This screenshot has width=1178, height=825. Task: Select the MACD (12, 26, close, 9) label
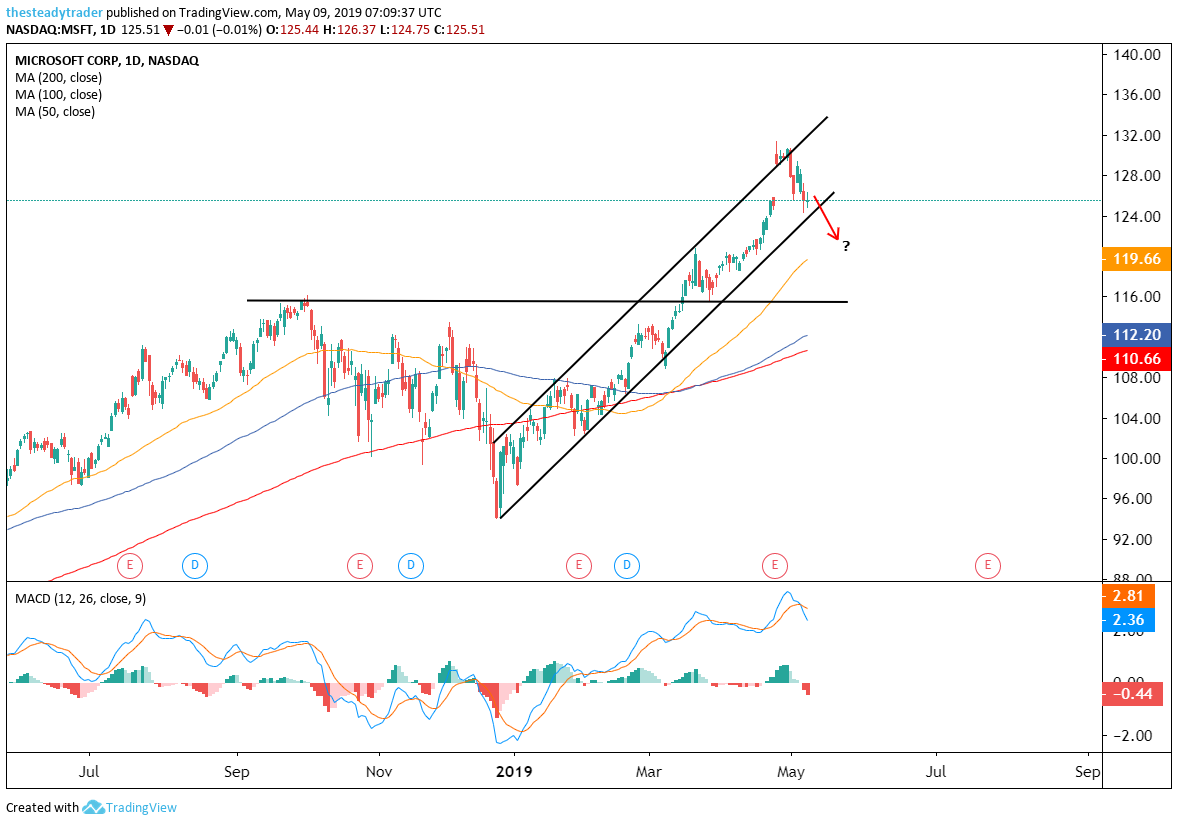point(81,599)
